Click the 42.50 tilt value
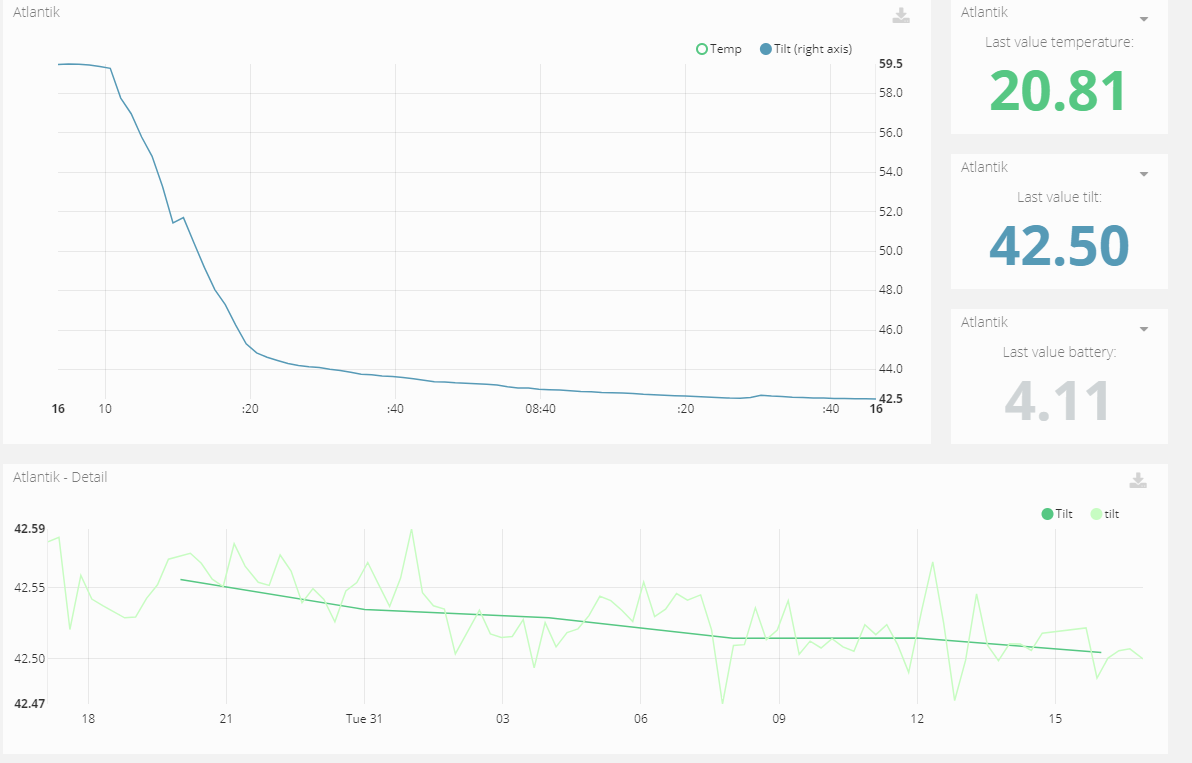Image resolution: width=1192 pixels, height=763 pixels. coord(1058,246)
